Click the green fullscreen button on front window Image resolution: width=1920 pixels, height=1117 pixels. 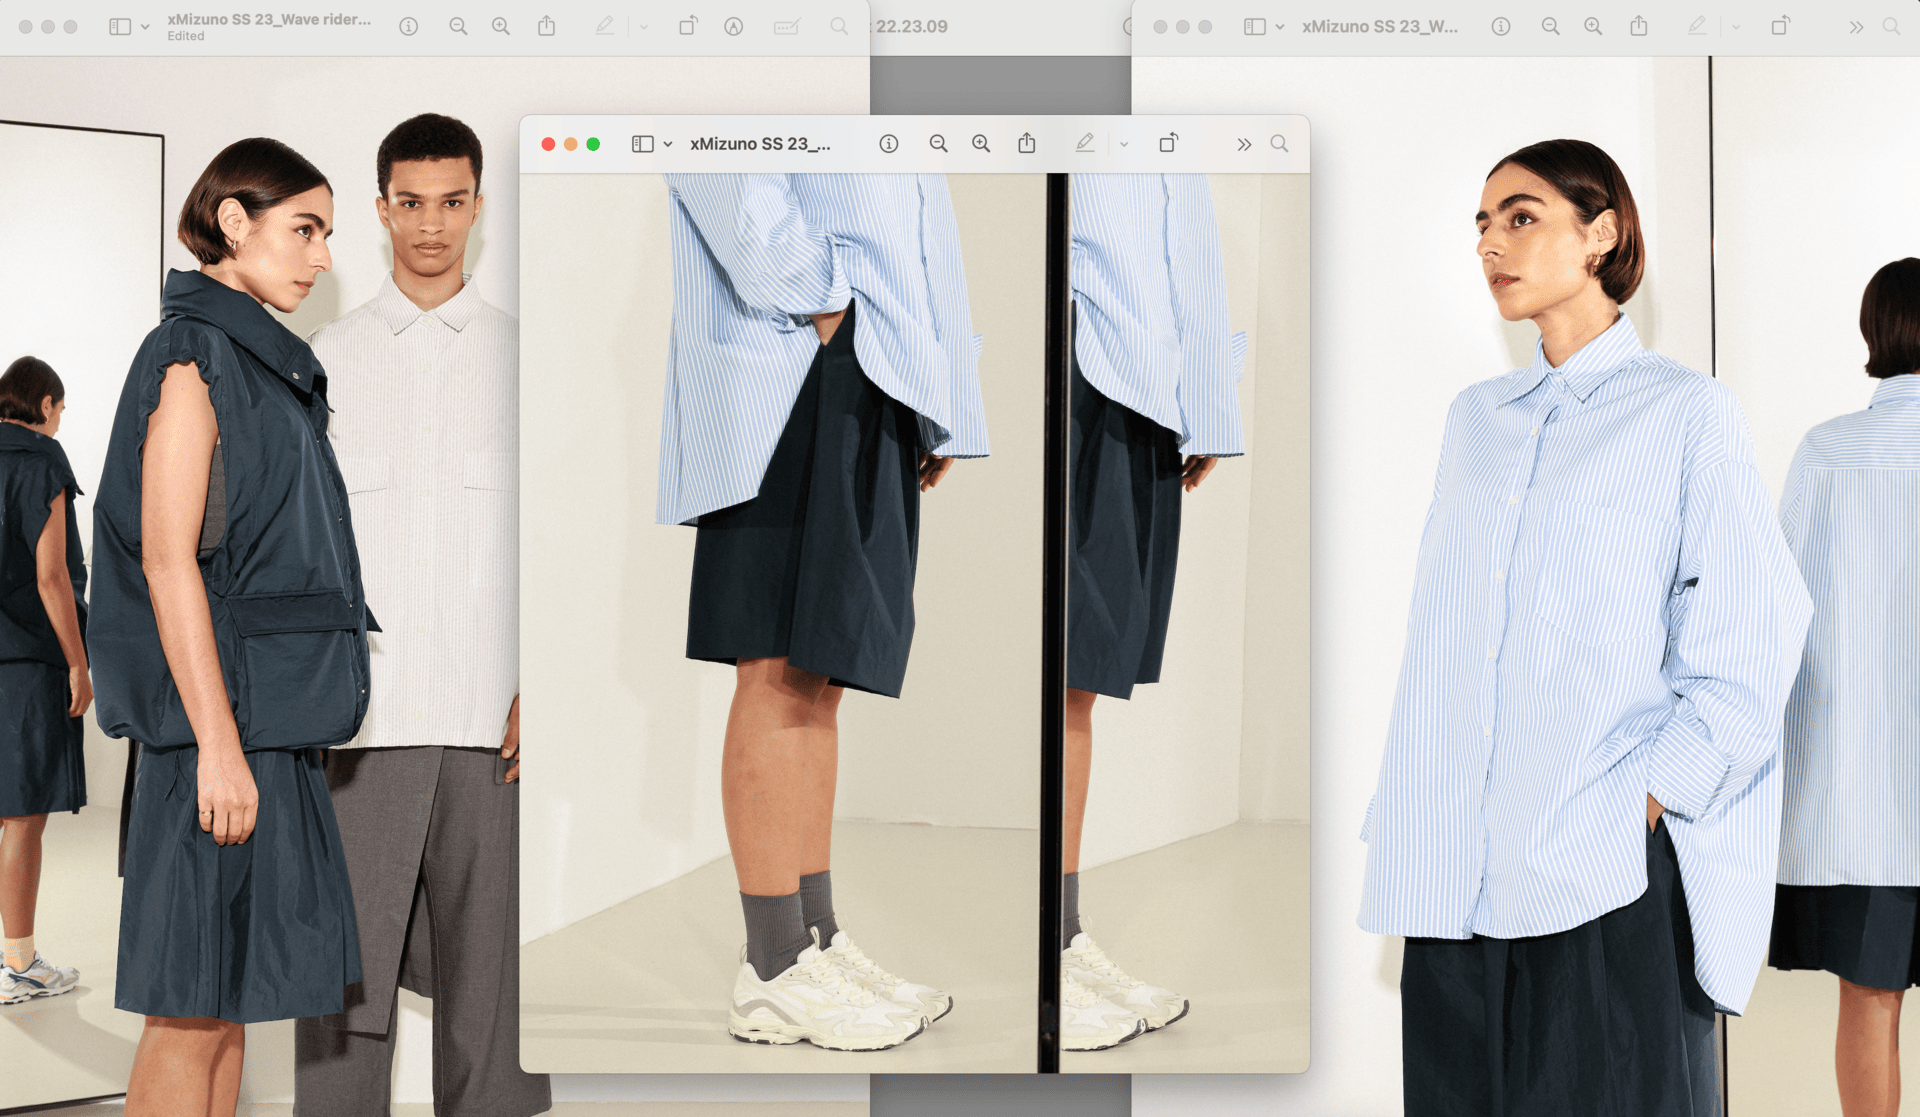tap(593, 144)
